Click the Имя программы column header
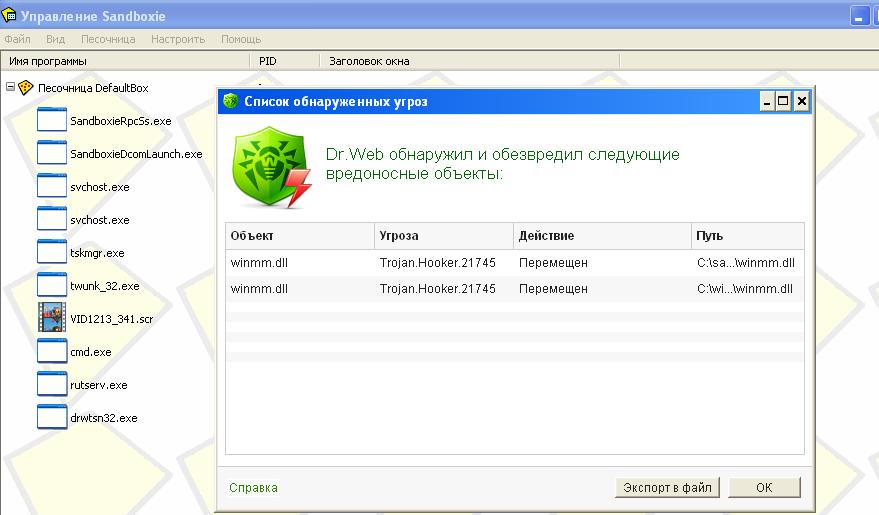This screenshot has width=879, height=515. point(47,61)
